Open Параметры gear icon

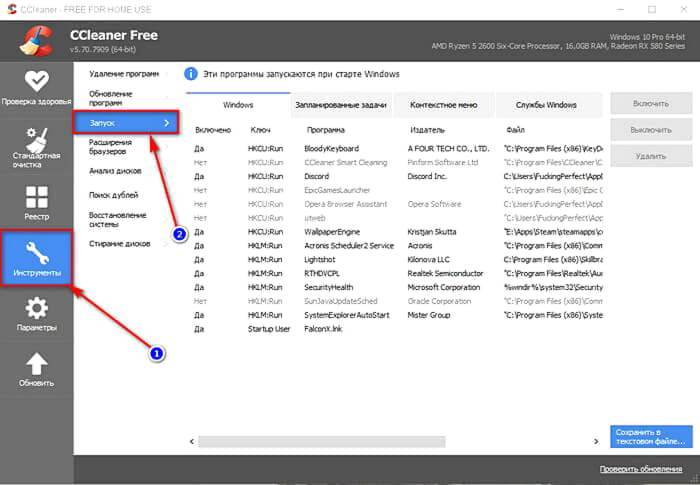pos(37,309)
